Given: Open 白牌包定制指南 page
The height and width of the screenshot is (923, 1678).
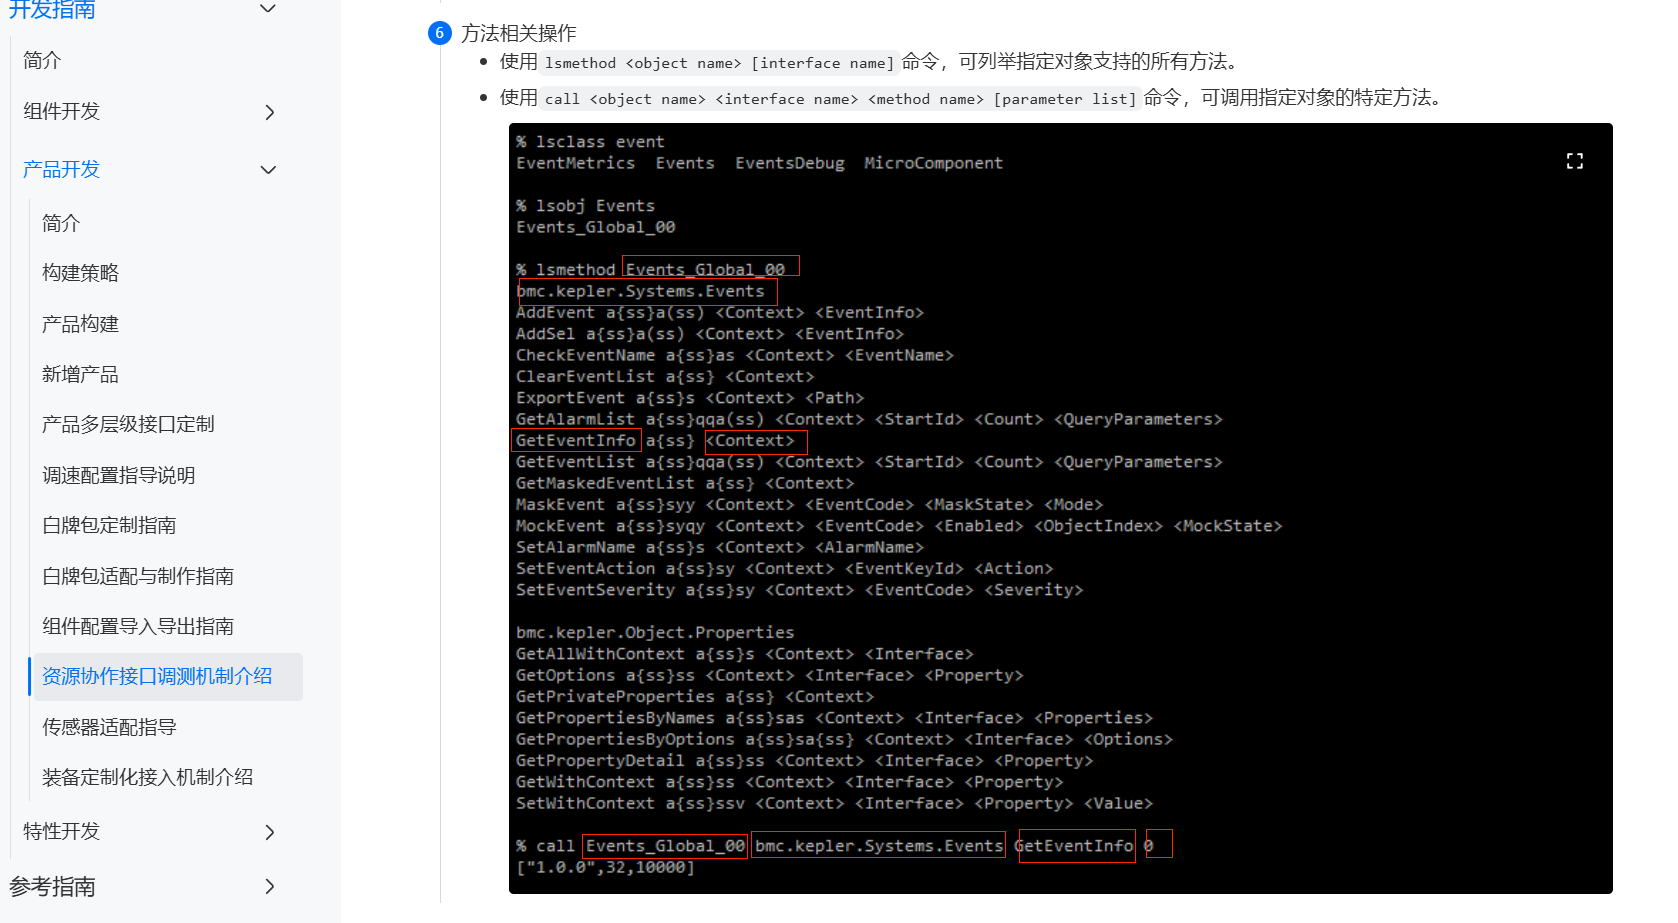Looking at the screenshot, I should [x=109, y=525].
